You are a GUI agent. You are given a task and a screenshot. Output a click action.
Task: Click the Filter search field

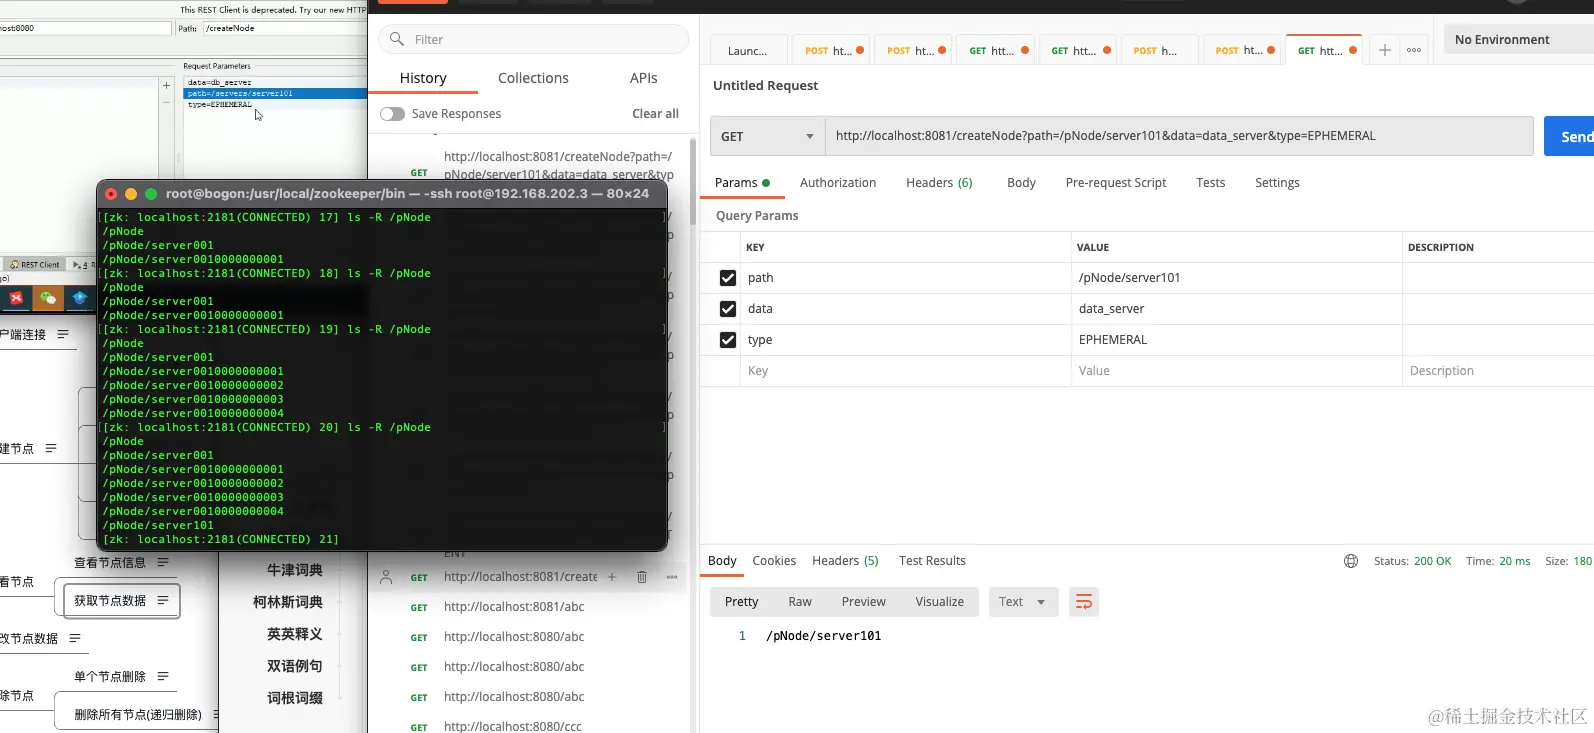click(533, 39)
